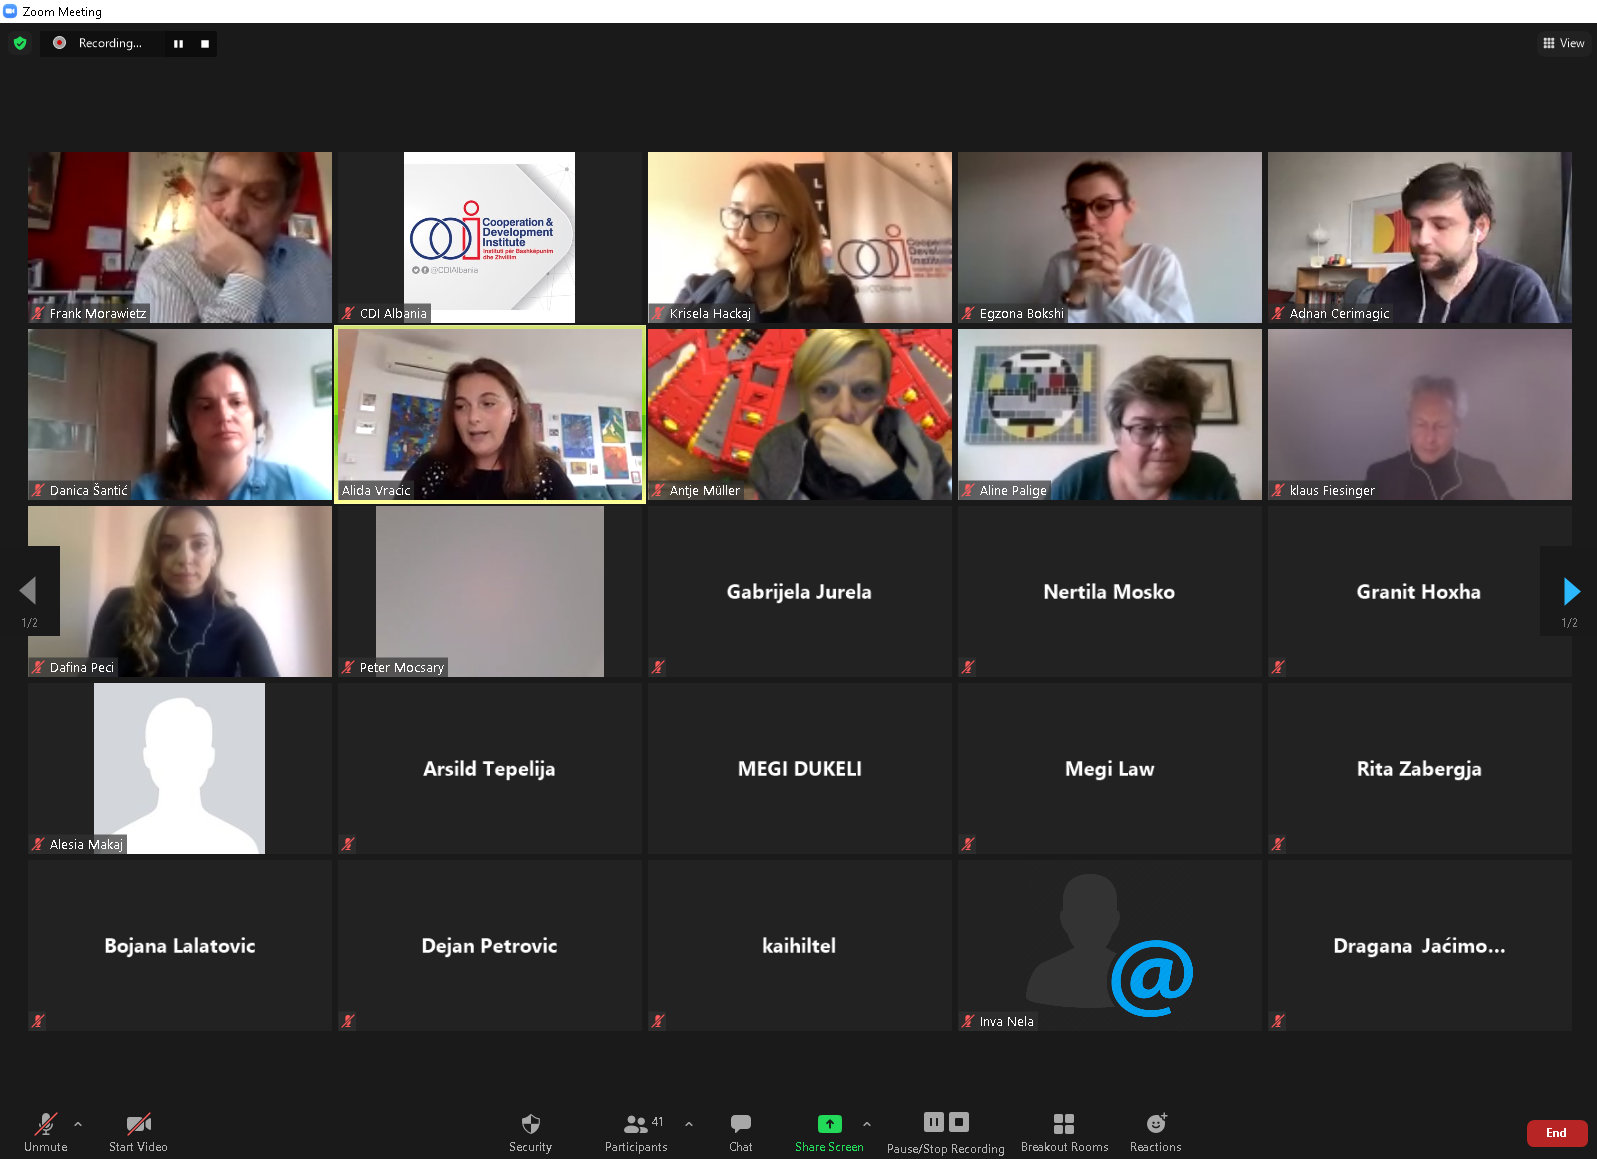Select Frank Morawietz video tile
1597x1159 pixels.
[x=180, y=237]
